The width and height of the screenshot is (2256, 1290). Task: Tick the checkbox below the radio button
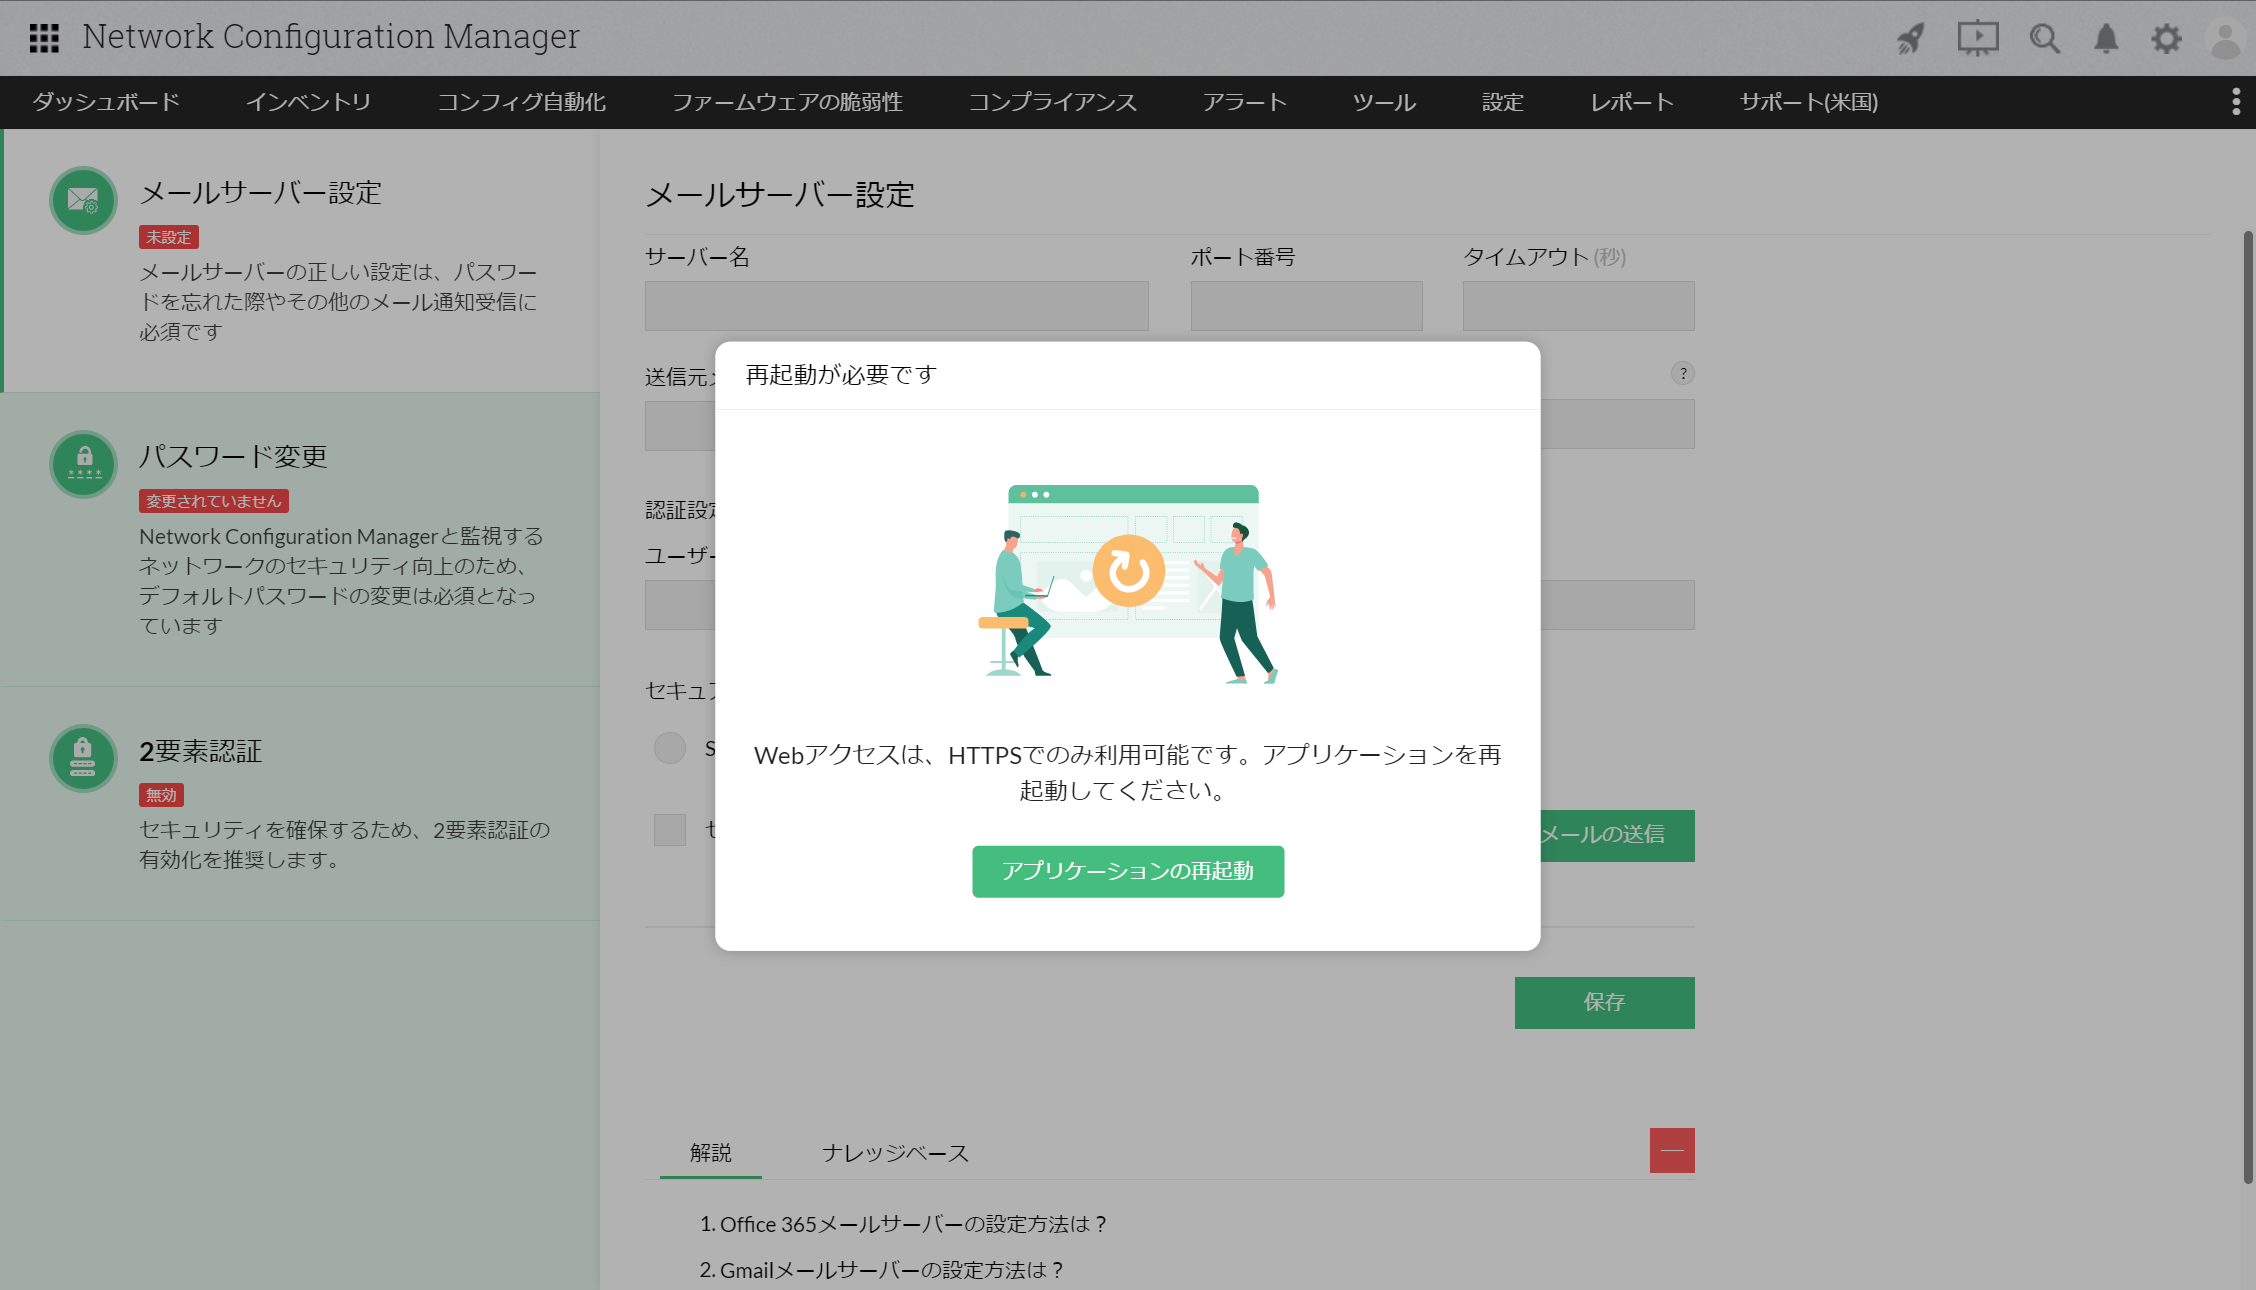669,829
